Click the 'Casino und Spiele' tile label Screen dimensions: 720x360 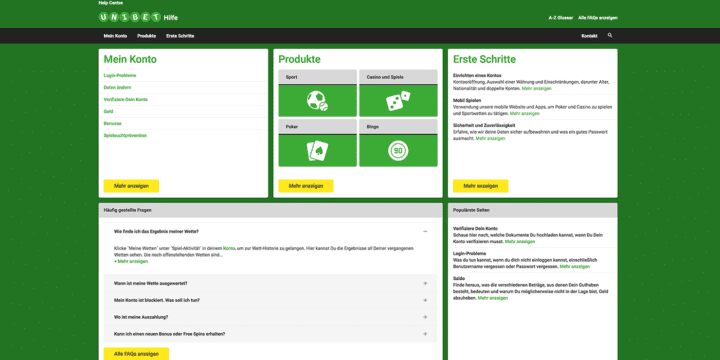(385, 77)
